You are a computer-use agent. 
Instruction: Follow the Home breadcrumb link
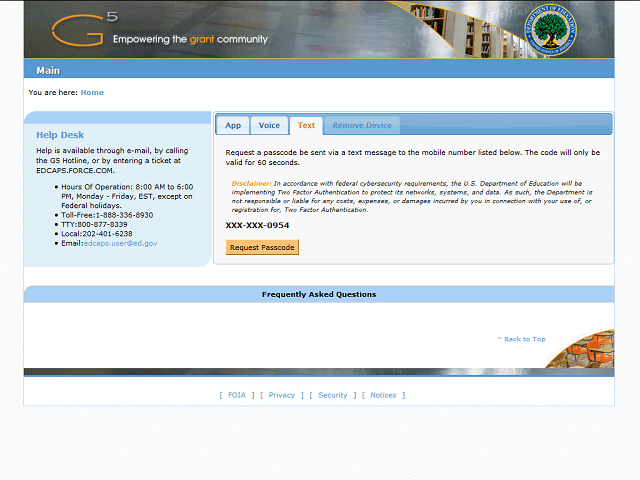[x=92, y=93]
